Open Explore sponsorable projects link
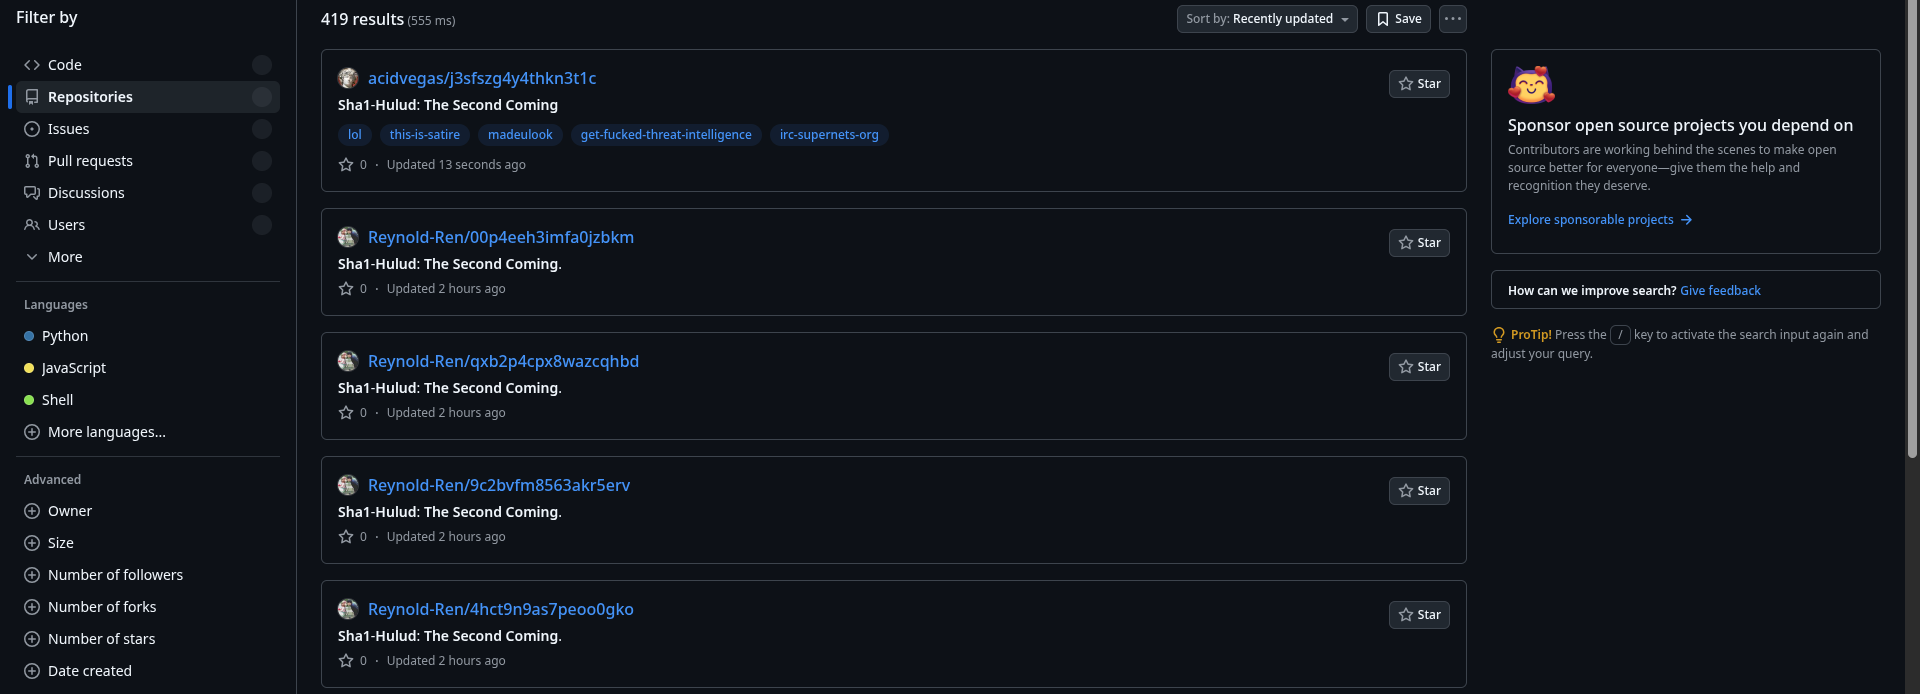 [1600, 220]
